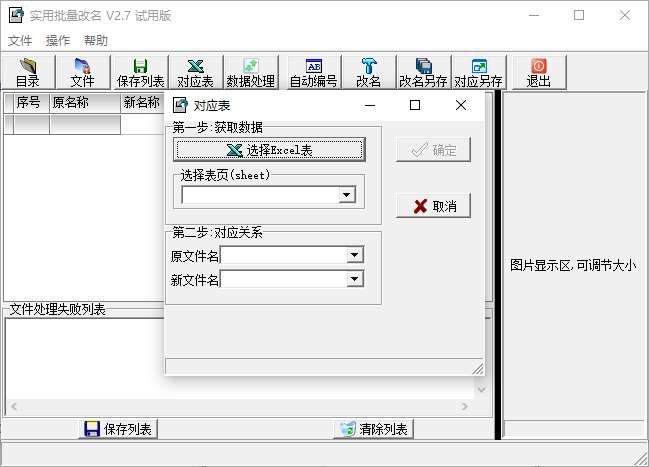Click the 对应表 dialog title icon

pyautogui.click(x=180, y=105)
